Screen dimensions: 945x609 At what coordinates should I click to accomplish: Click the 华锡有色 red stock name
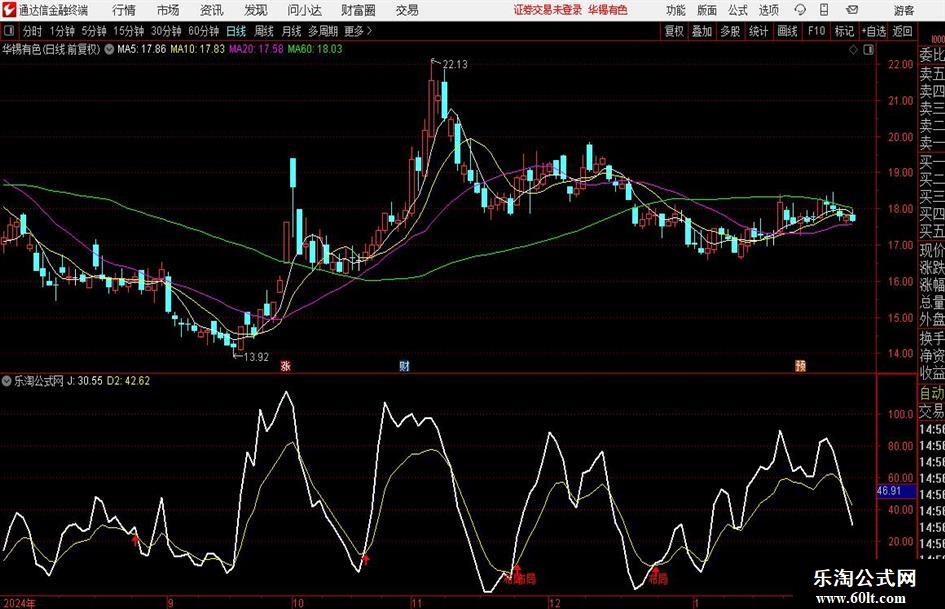coord(608,10)
